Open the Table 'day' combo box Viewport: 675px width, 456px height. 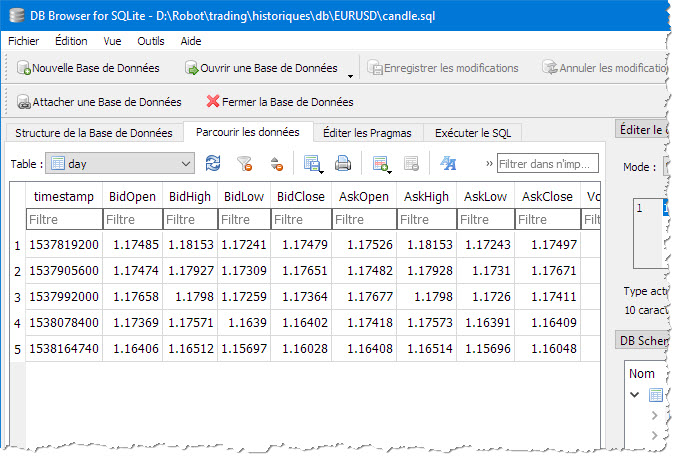[x=120, y=164]
